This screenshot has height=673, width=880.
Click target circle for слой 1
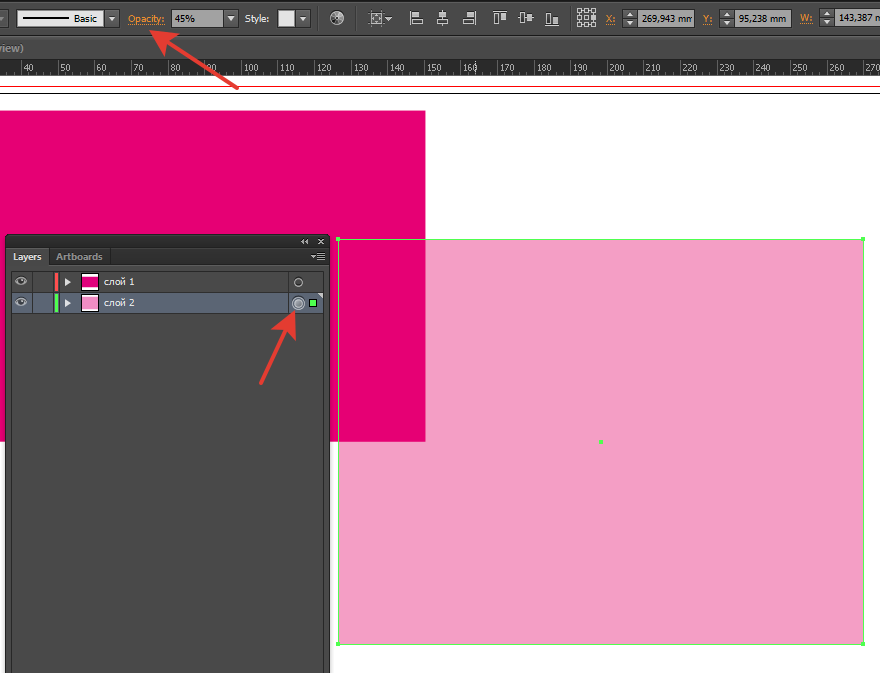coord(299,282)
